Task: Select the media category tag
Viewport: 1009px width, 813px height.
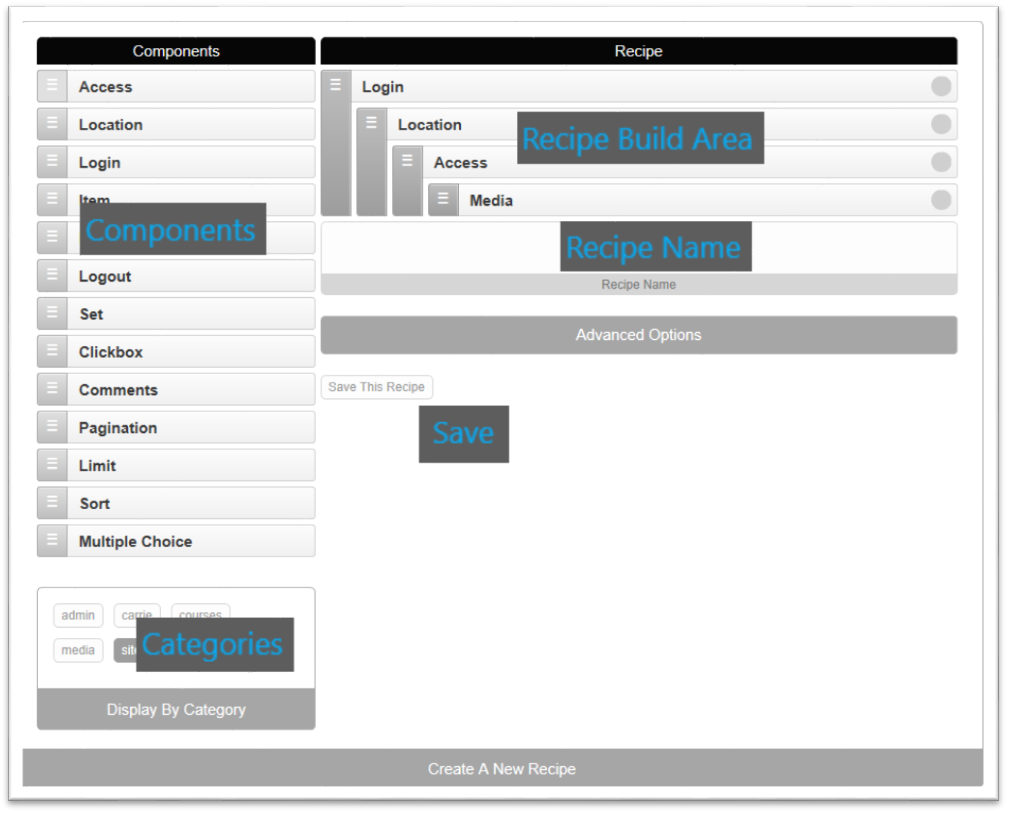Action: pos(78,650)
